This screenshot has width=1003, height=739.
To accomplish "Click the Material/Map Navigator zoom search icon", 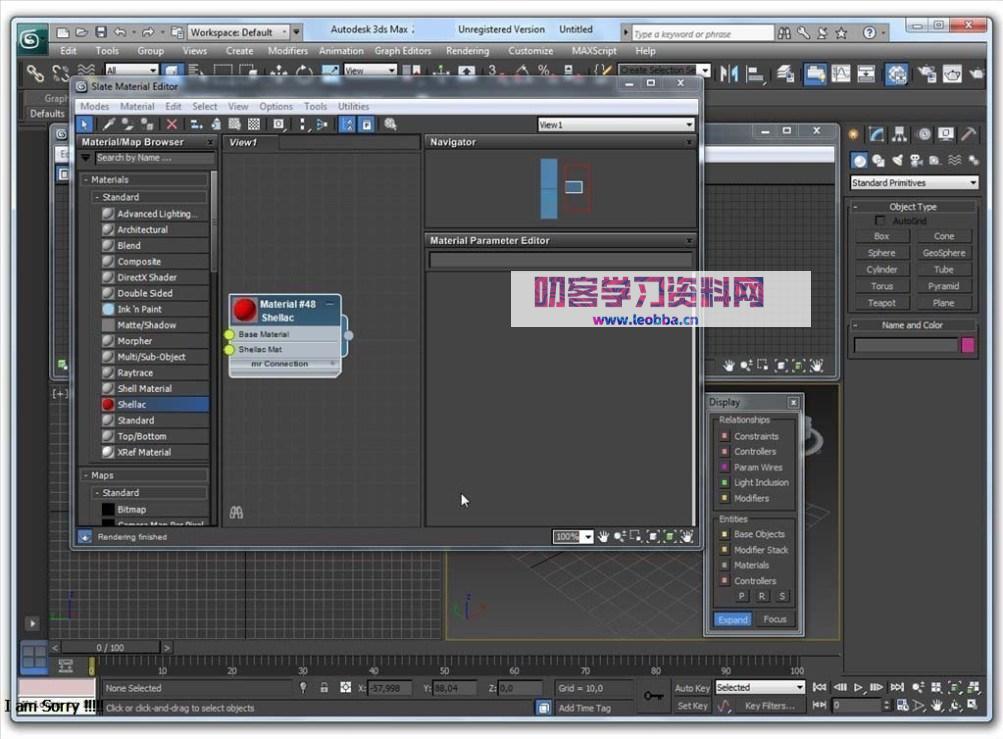I will 390,124.
